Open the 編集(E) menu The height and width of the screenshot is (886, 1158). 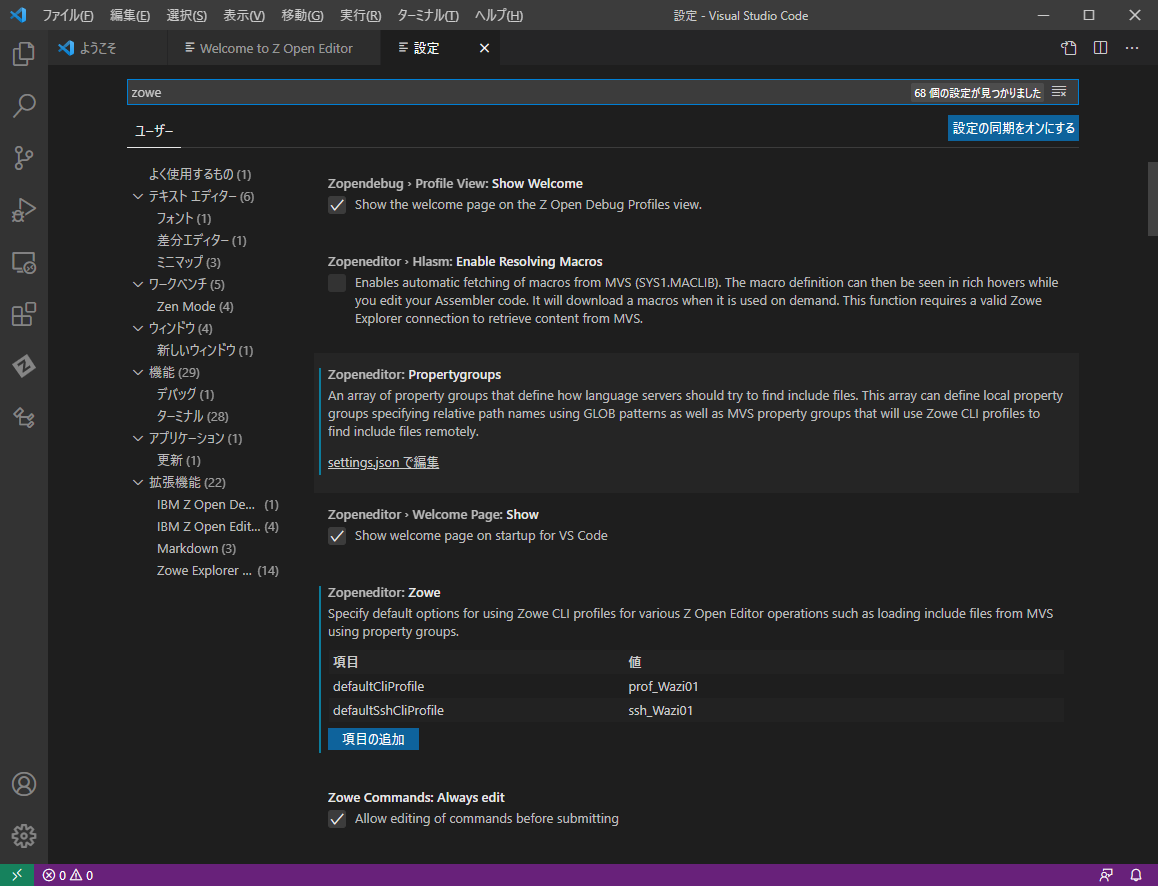click(x=130, y=16)
